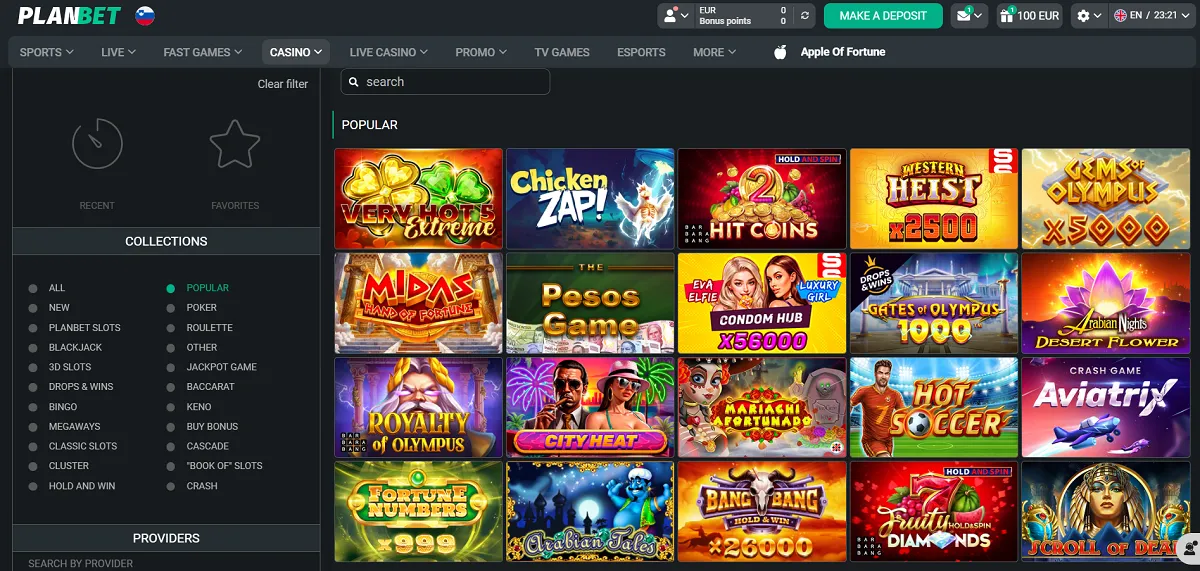Open the Chicken Zap game
This screenshot has width=1200, height=571.
coord(590,199)
